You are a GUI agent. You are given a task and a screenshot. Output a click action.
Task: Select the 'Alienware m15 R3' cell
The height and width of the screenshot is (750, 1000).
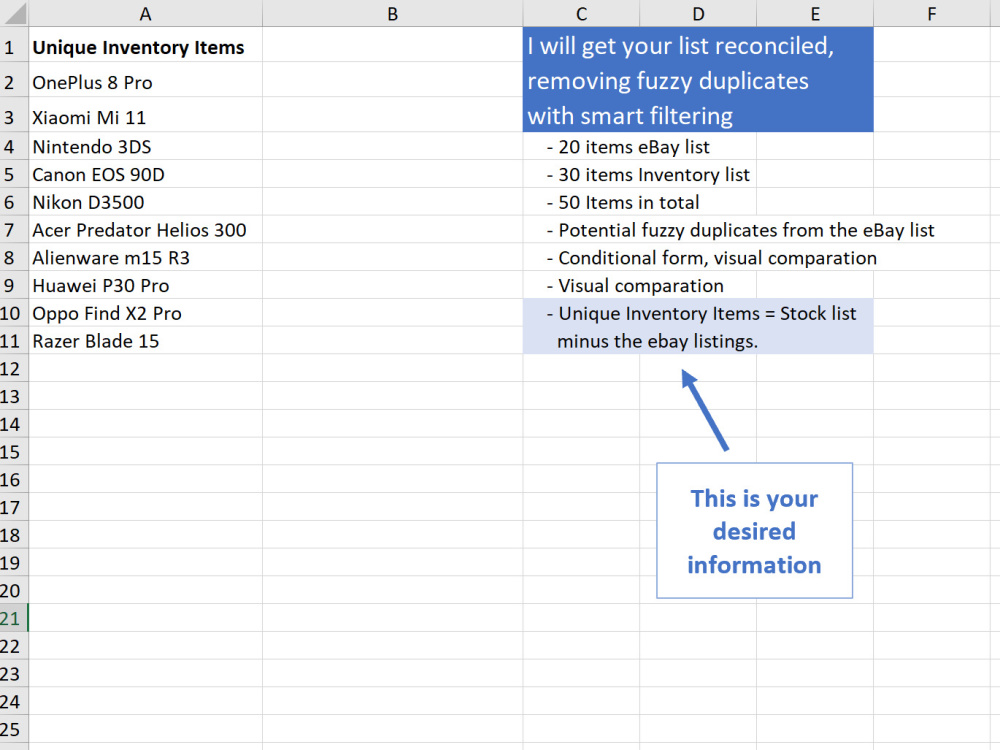pyautogui.click(x=145, y=258)
